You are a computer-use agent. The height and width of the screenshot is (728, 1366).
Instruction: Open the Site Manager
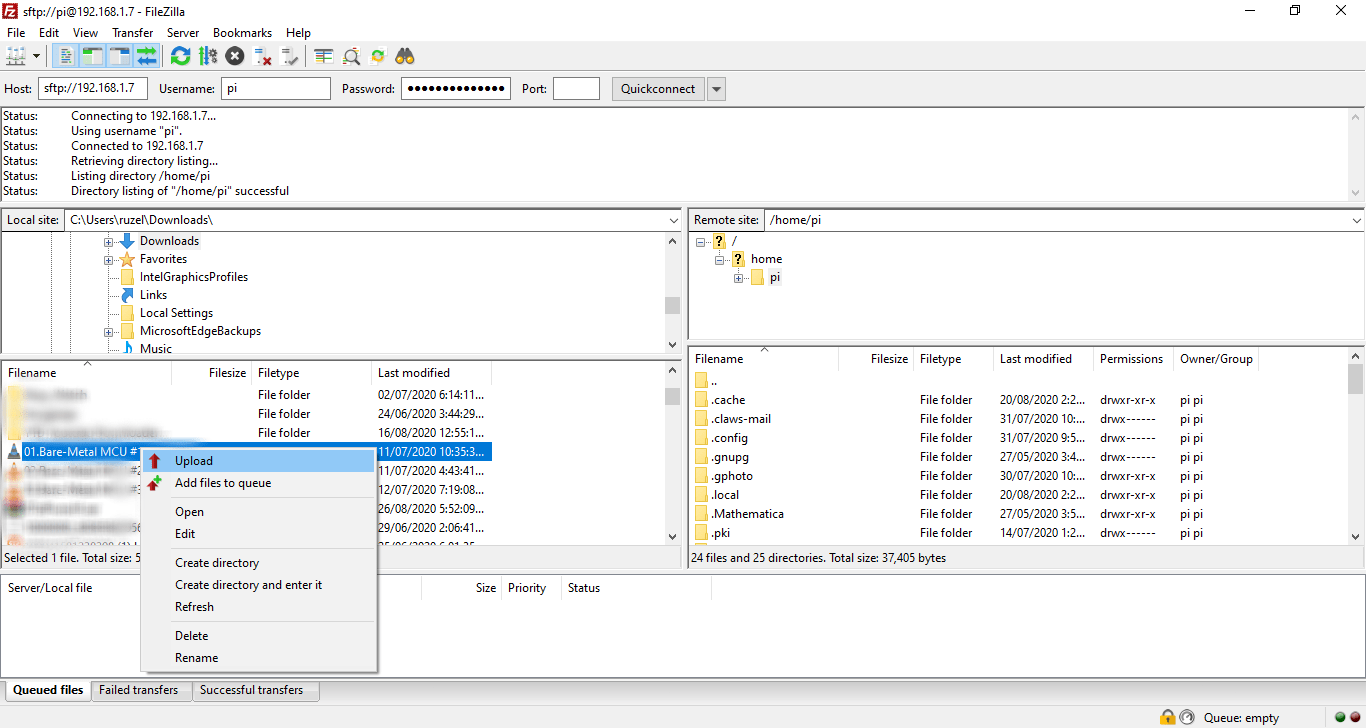tap(15, 56)
